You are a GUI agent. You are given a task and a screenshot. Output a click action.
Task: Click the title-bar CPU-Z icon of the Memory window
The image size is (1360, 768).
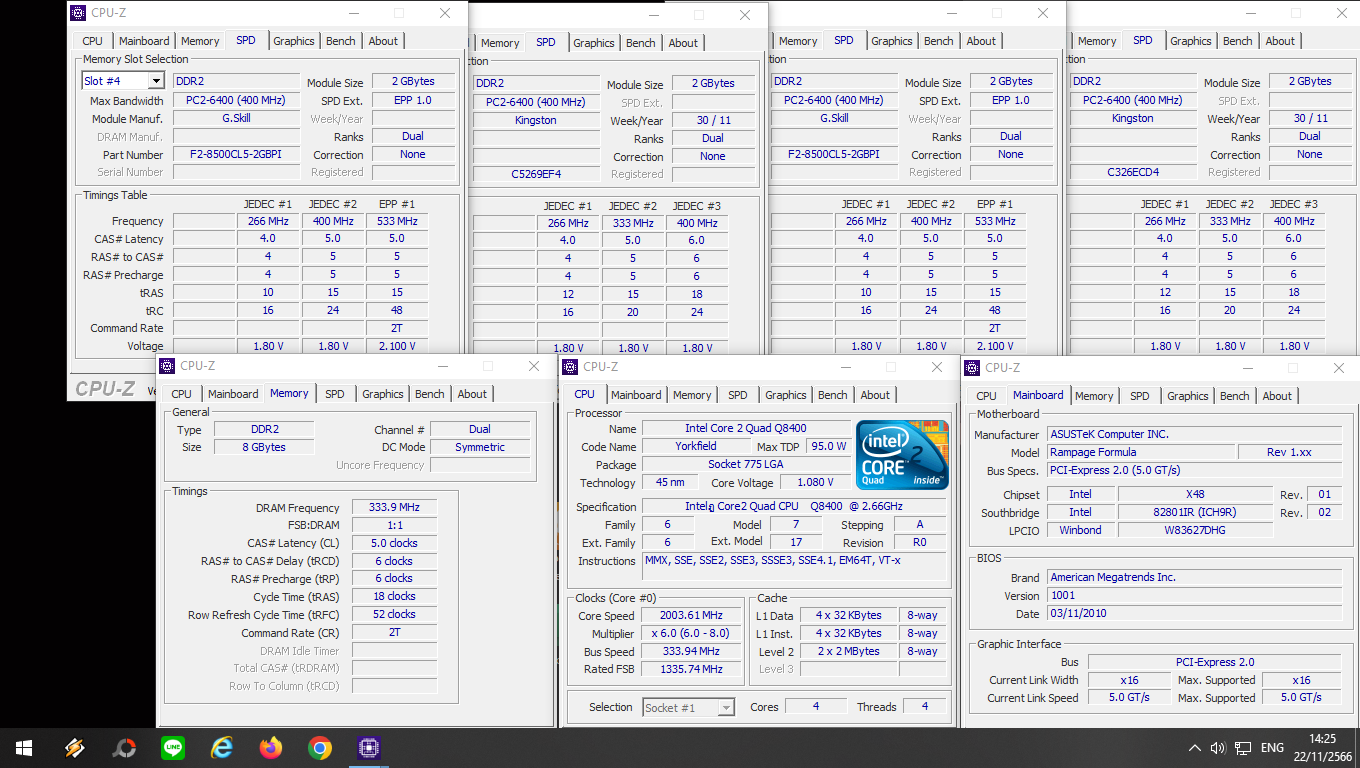167,366
